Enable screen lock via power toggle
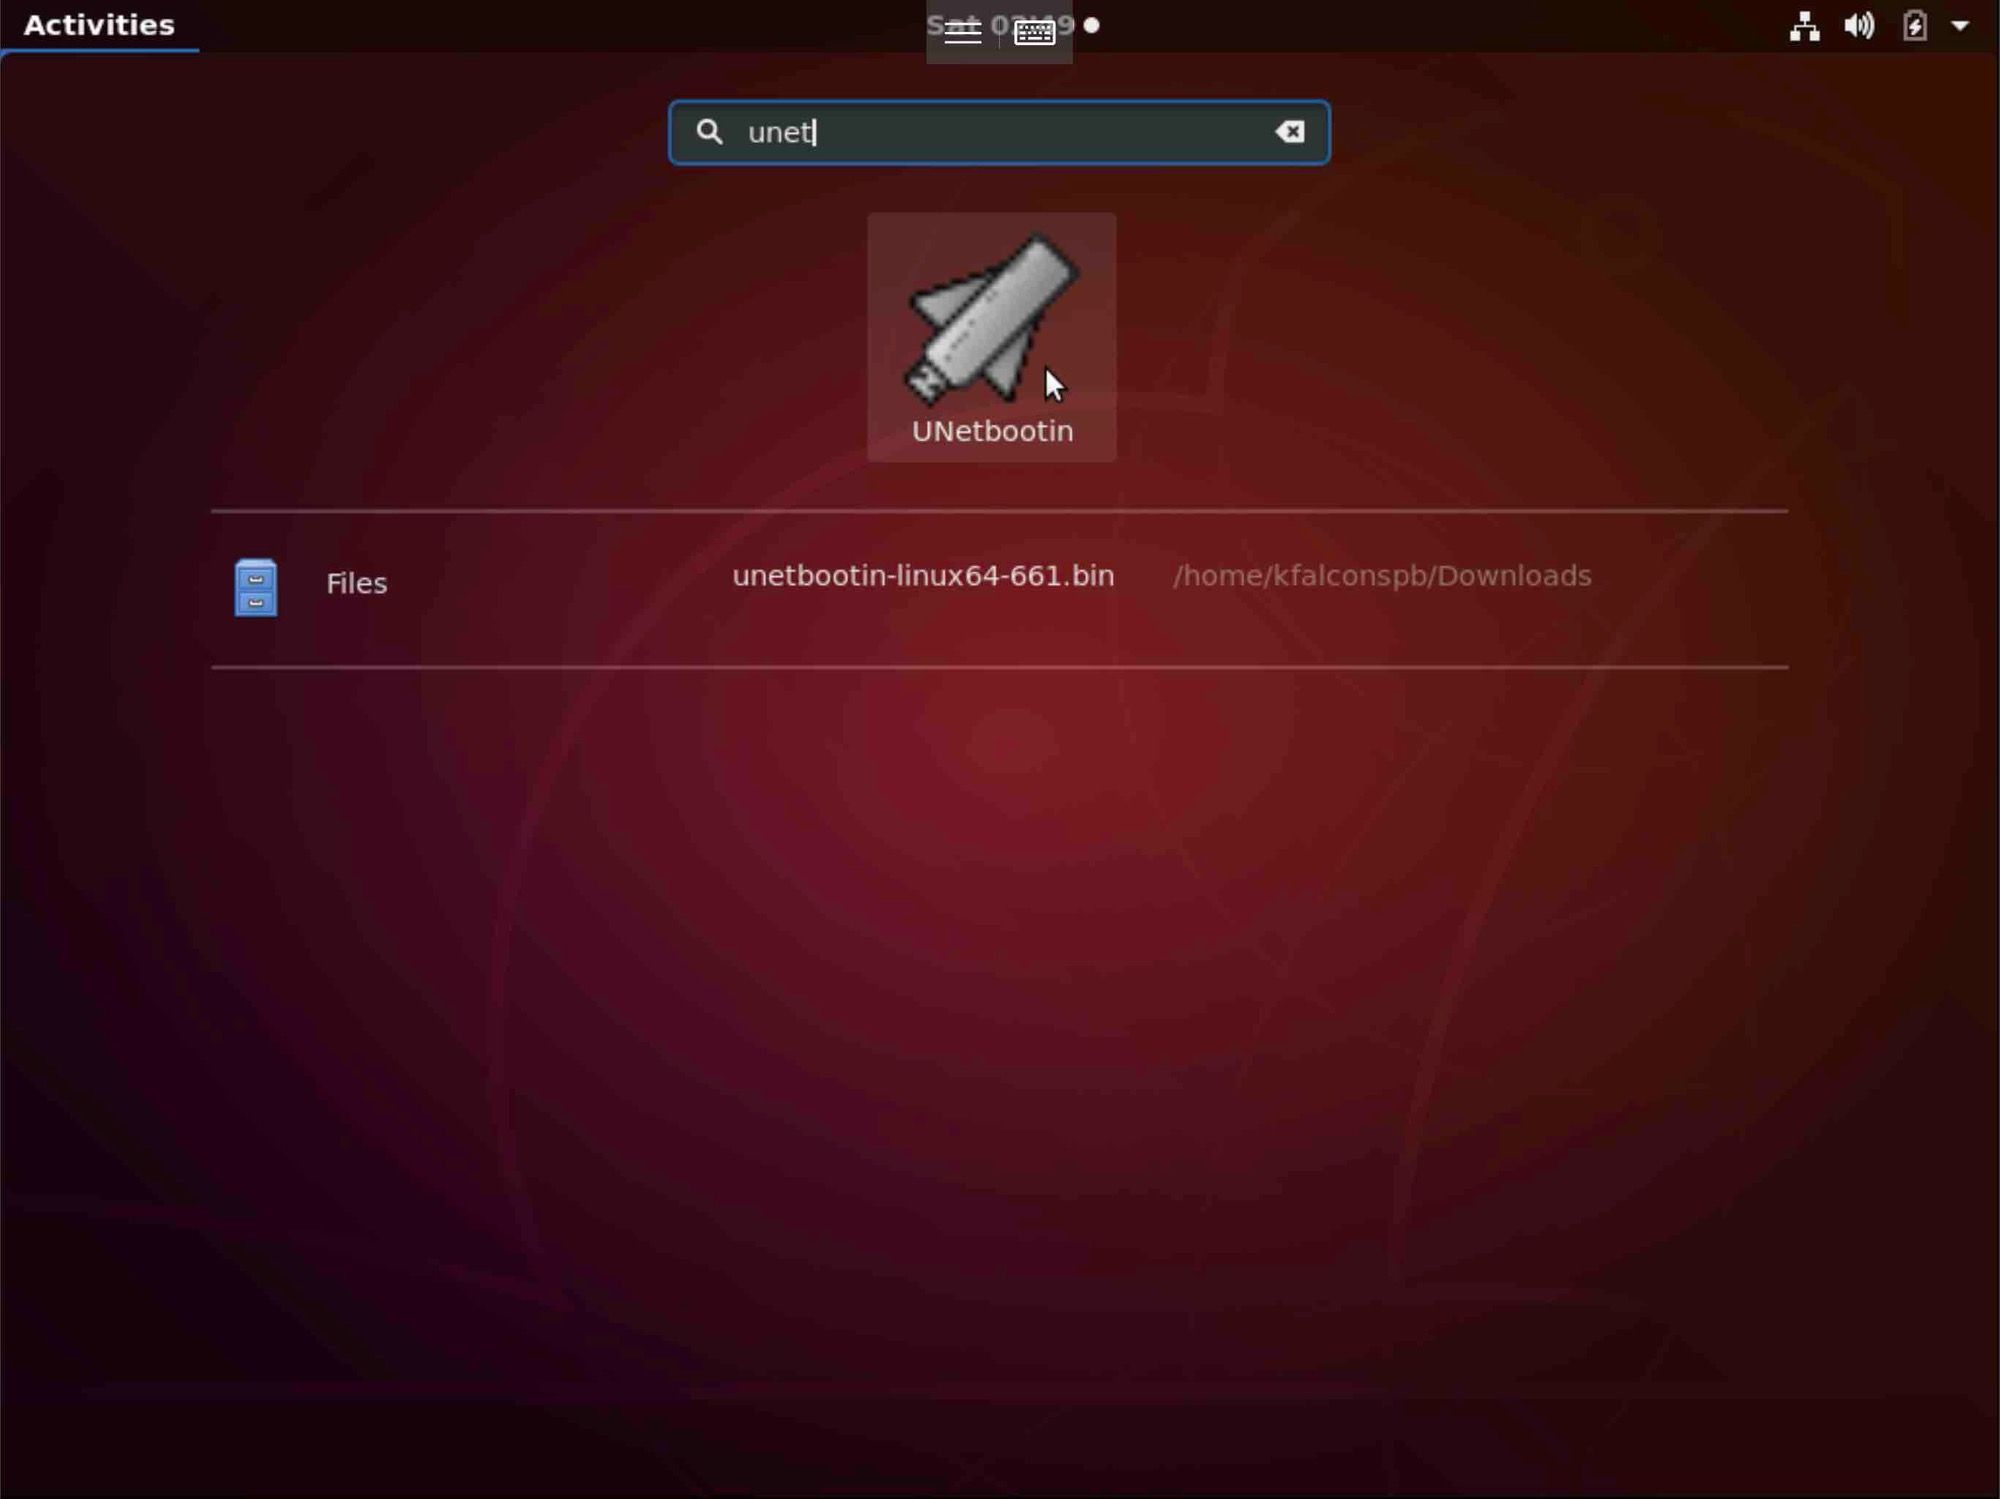Screen dimensions: 2000x1499 pyautogui.click(x=1961, y=24)
